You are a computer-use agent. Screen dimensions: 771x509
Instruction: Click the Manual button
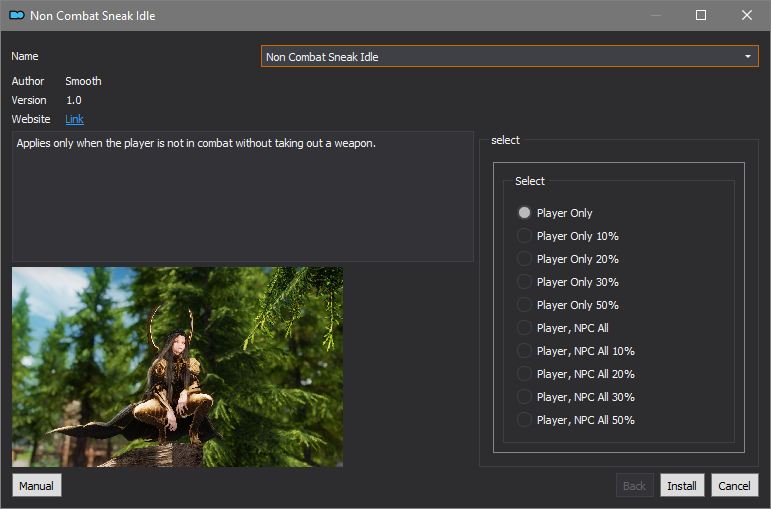tap(37, 485)
